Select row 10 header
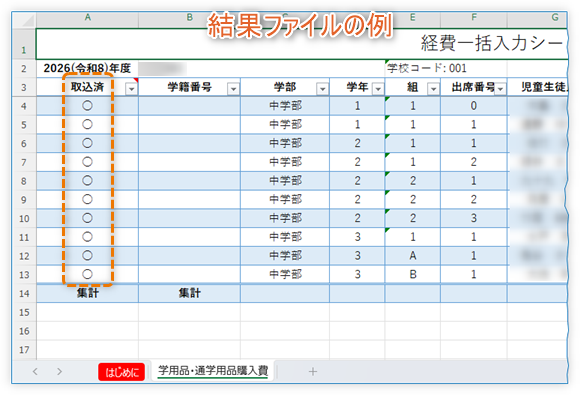The image size is (580, 395). pyautogui.click(x=24, y=219)
